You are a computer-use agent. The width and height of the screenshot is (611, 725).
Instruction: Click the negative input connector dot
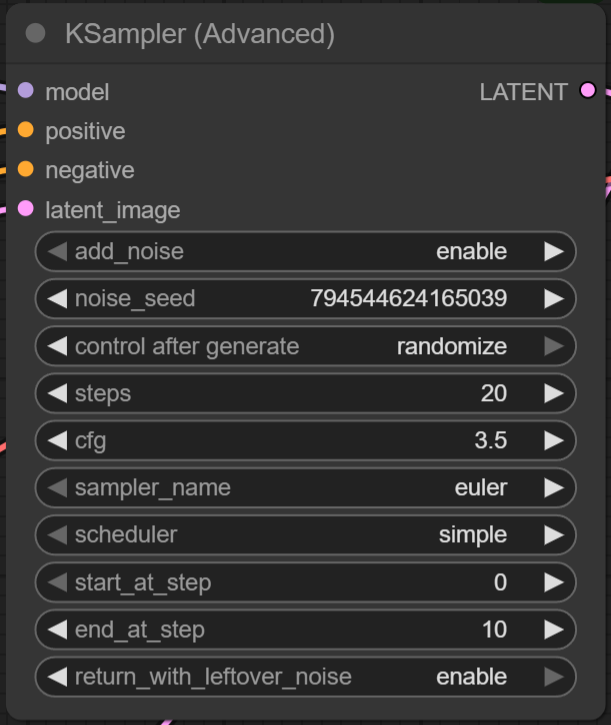click(x=26, y=170)
